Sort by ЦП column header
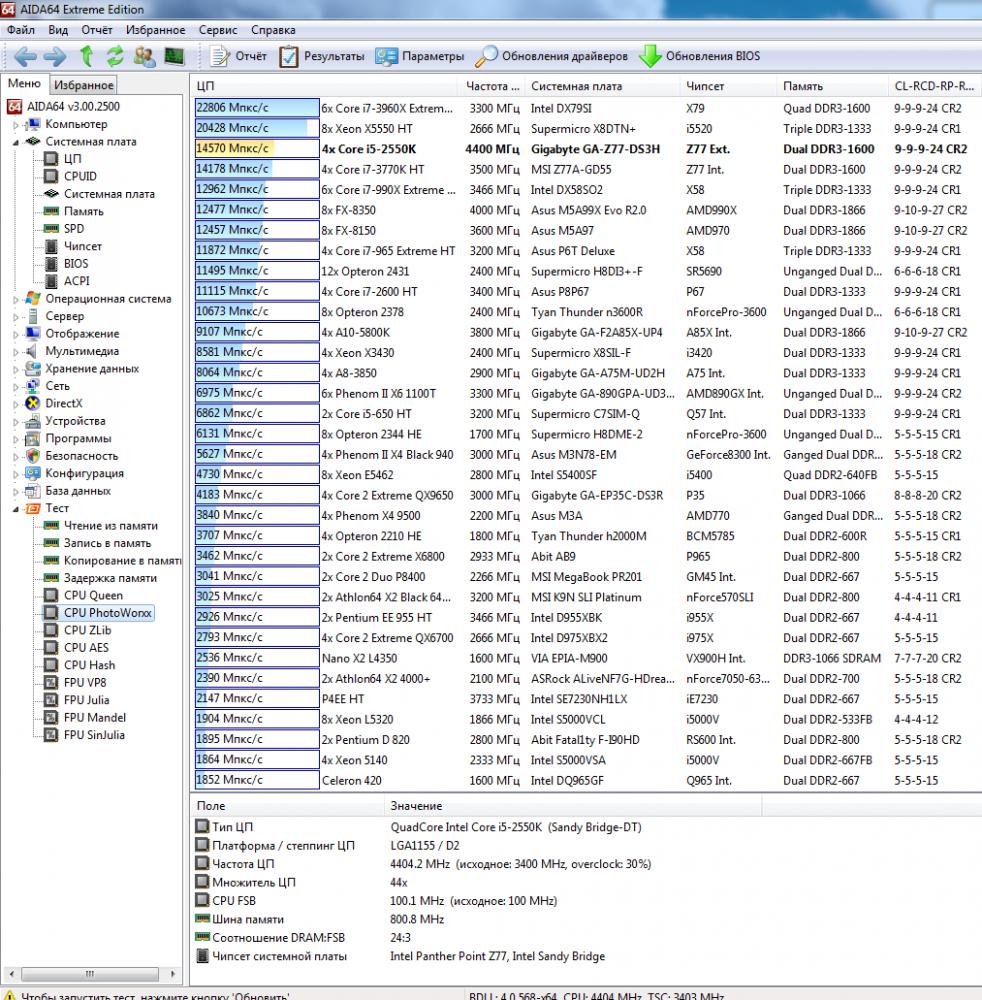 [x=324, y=86]
